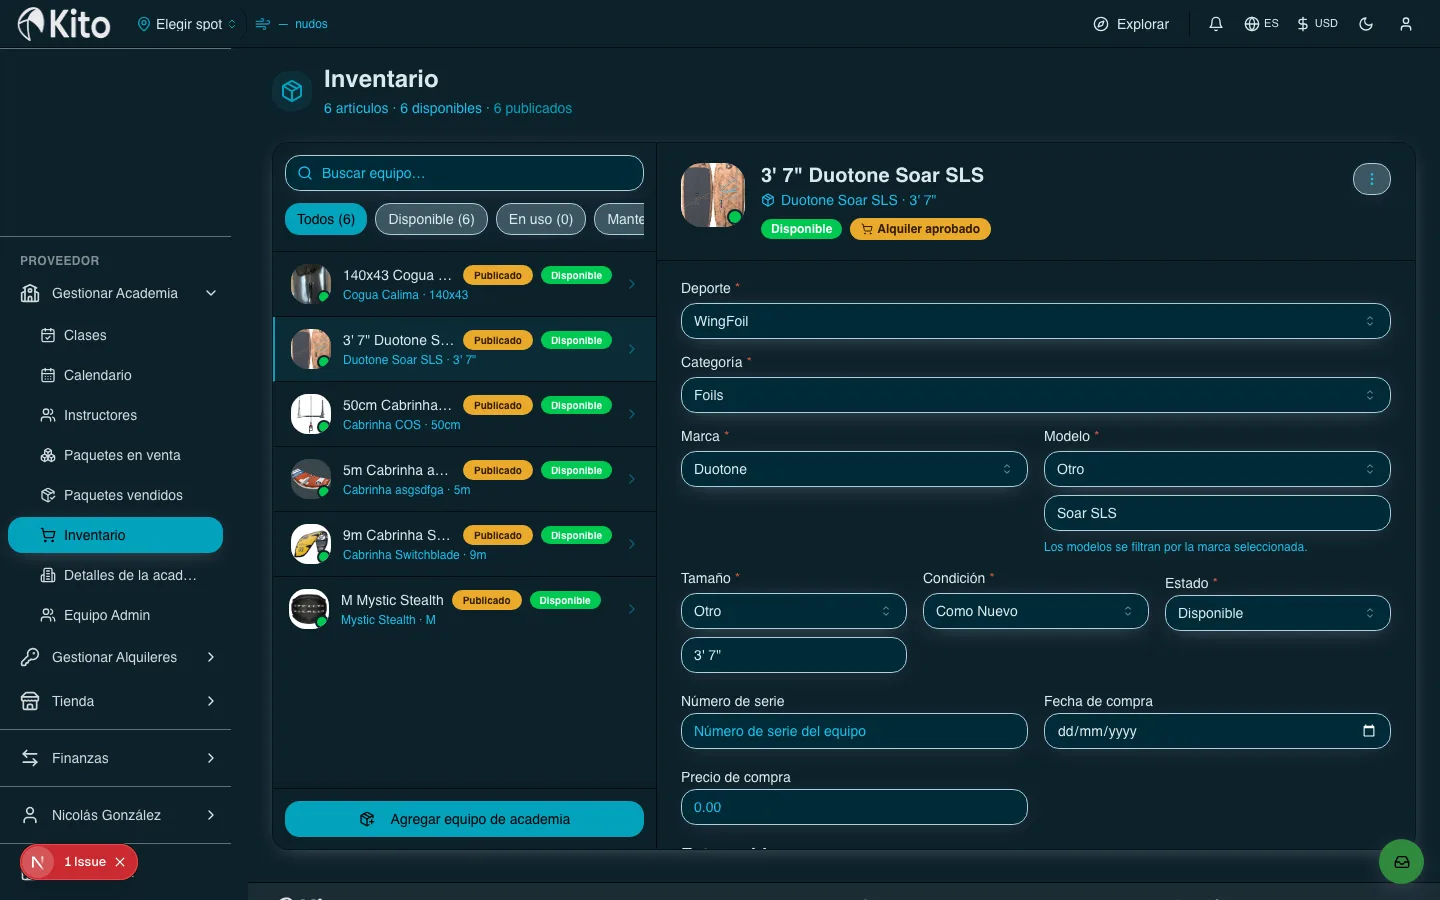The height and width of the screenshot is (900, 1440).
Task: Open the 9m Cabrinha Switchblade item
Action: (x=464, y=544)
